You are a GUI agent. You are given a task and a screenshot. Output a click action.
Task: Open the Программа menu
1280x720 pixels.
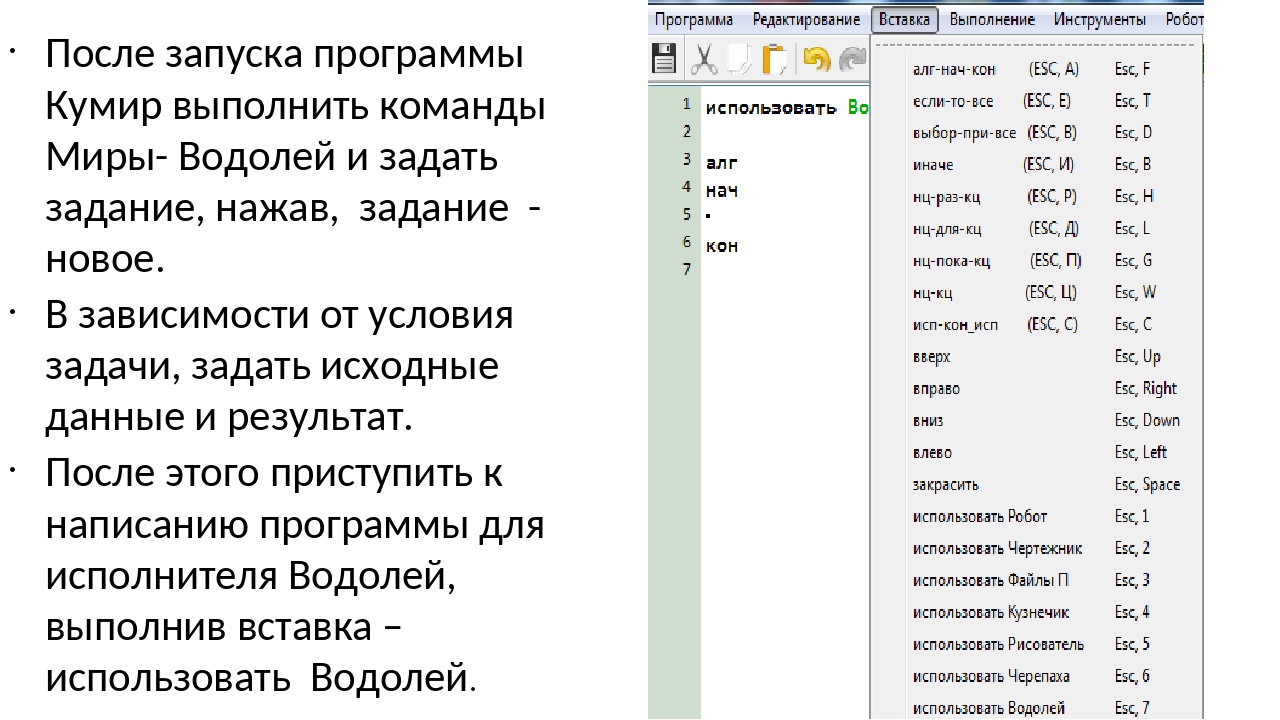[x=694, y=20]
